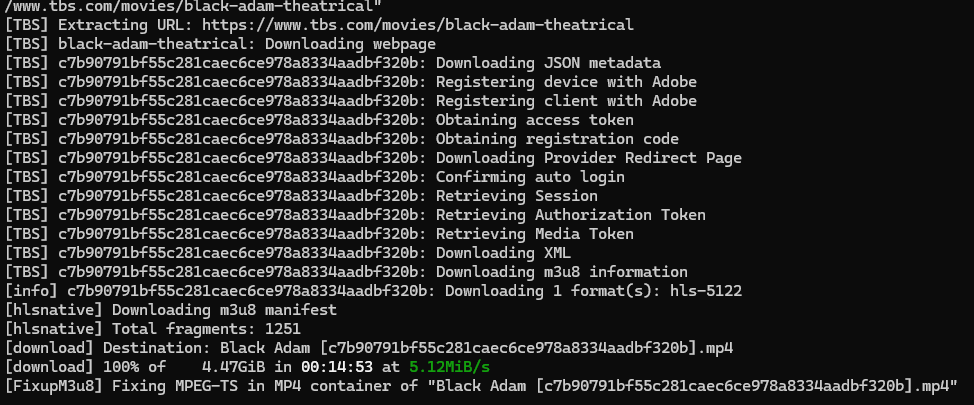Click the 'Downloading XML' status text
The width and height of the screenshot is (974, 405).
503,253
